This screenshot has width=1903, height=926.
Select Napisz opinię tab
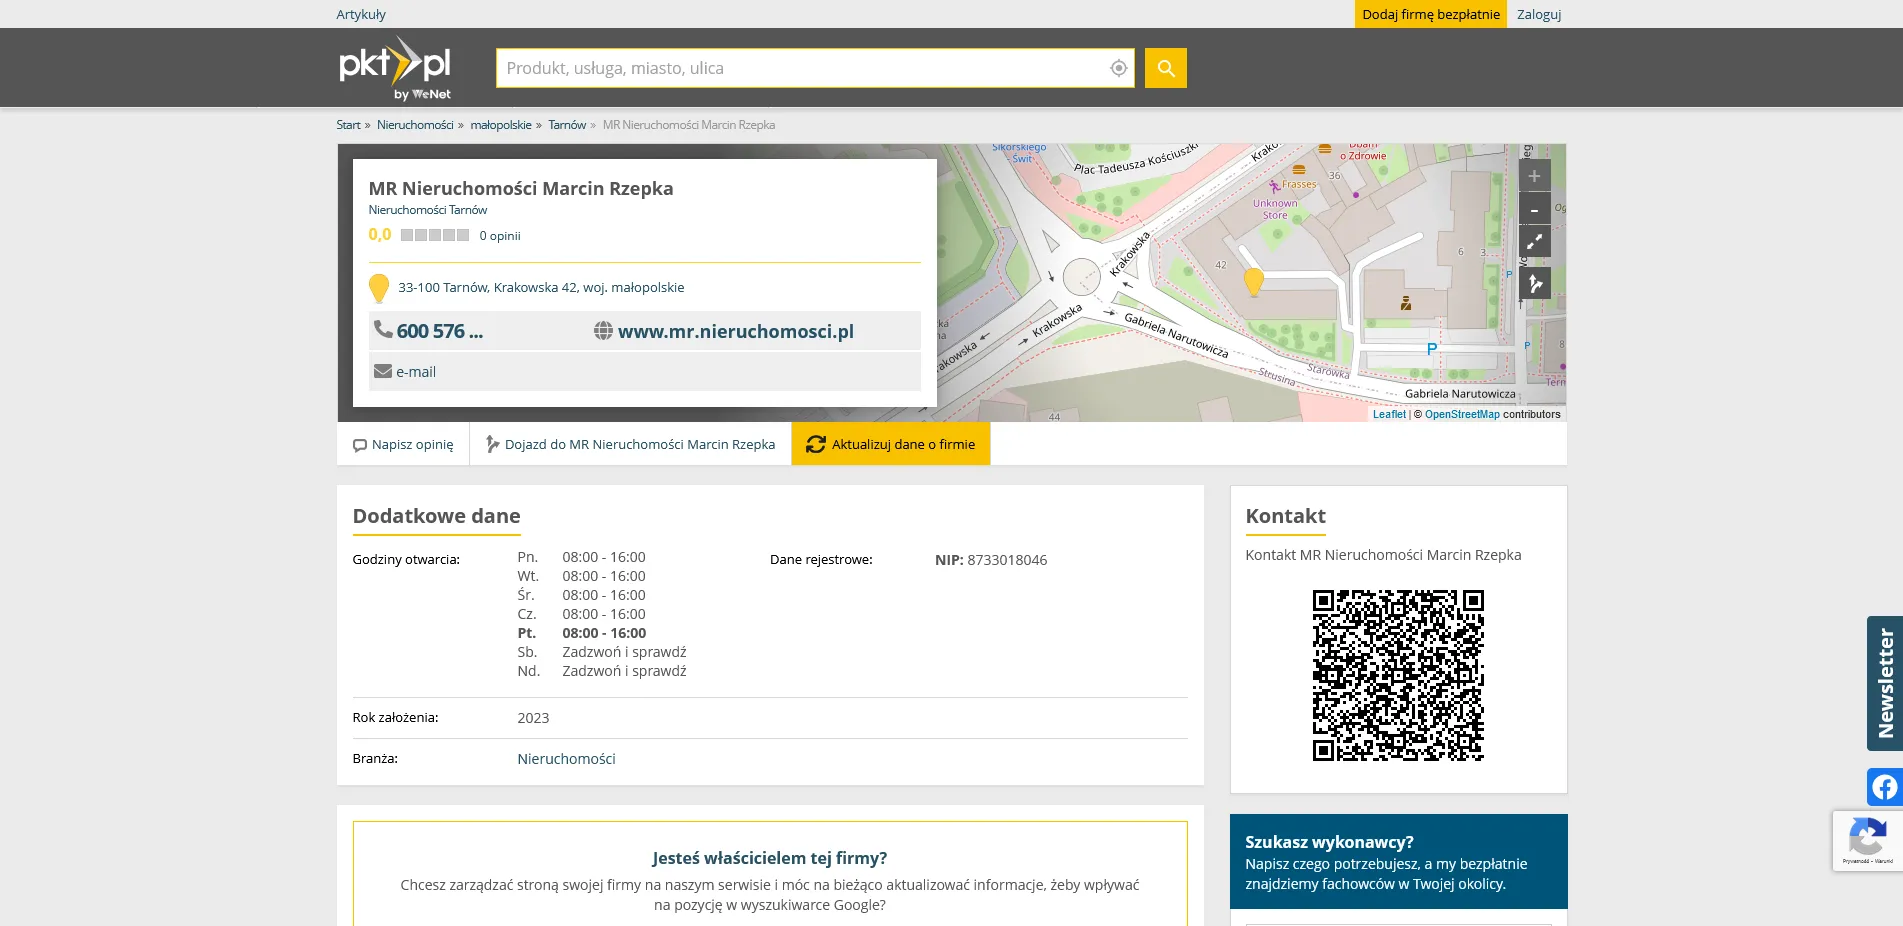(x=403, y=444)
